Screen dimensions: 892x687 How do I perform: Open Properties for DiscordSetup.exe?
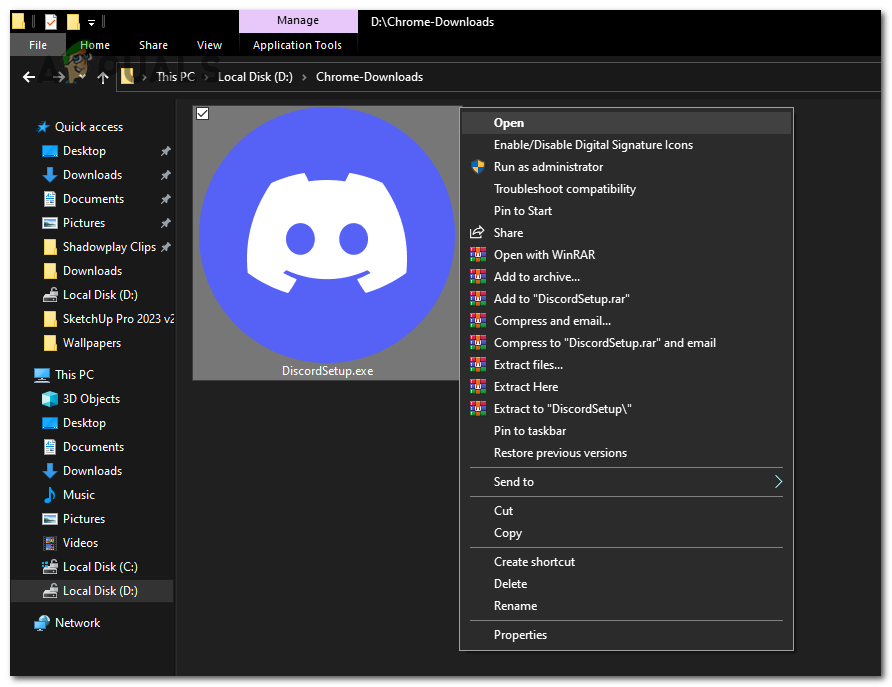(520, 634)
